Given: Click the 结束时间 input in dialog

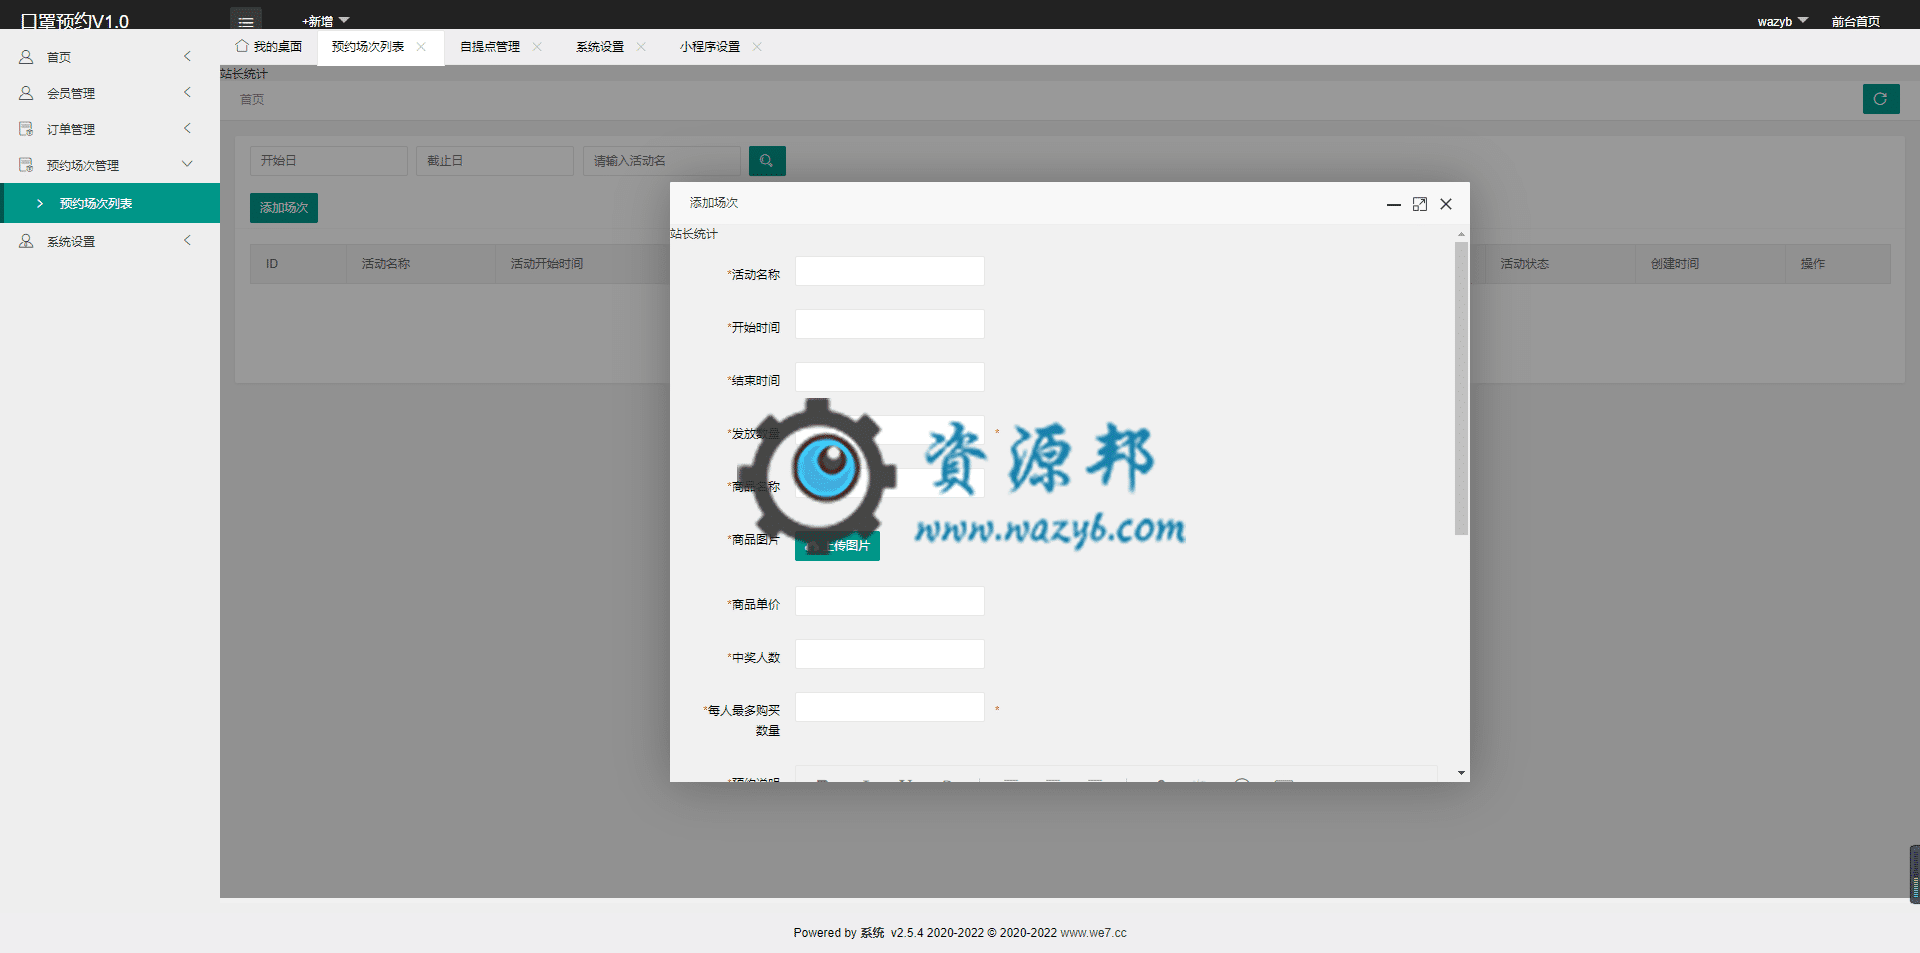Looking at the screenshot, I should coord(890,377).
